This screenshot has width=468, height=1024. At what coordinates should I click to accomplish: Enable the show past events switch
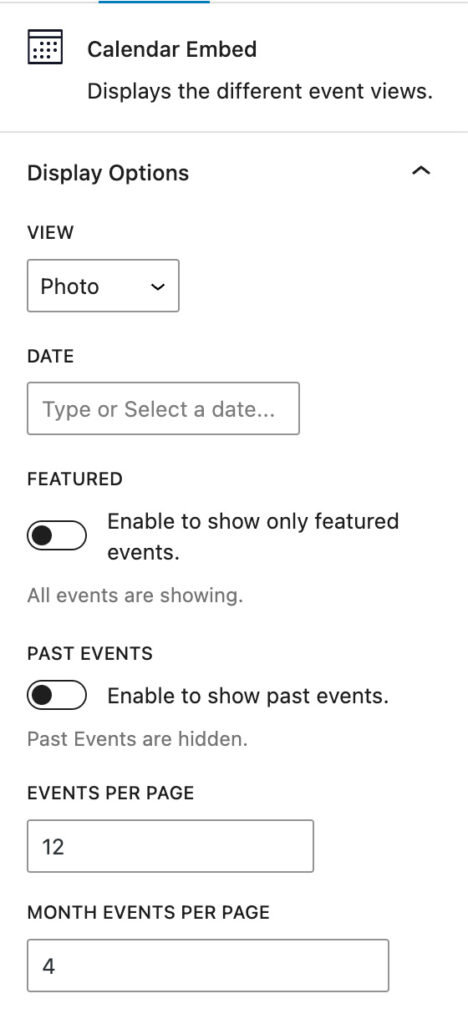click(x=57, y=695)
